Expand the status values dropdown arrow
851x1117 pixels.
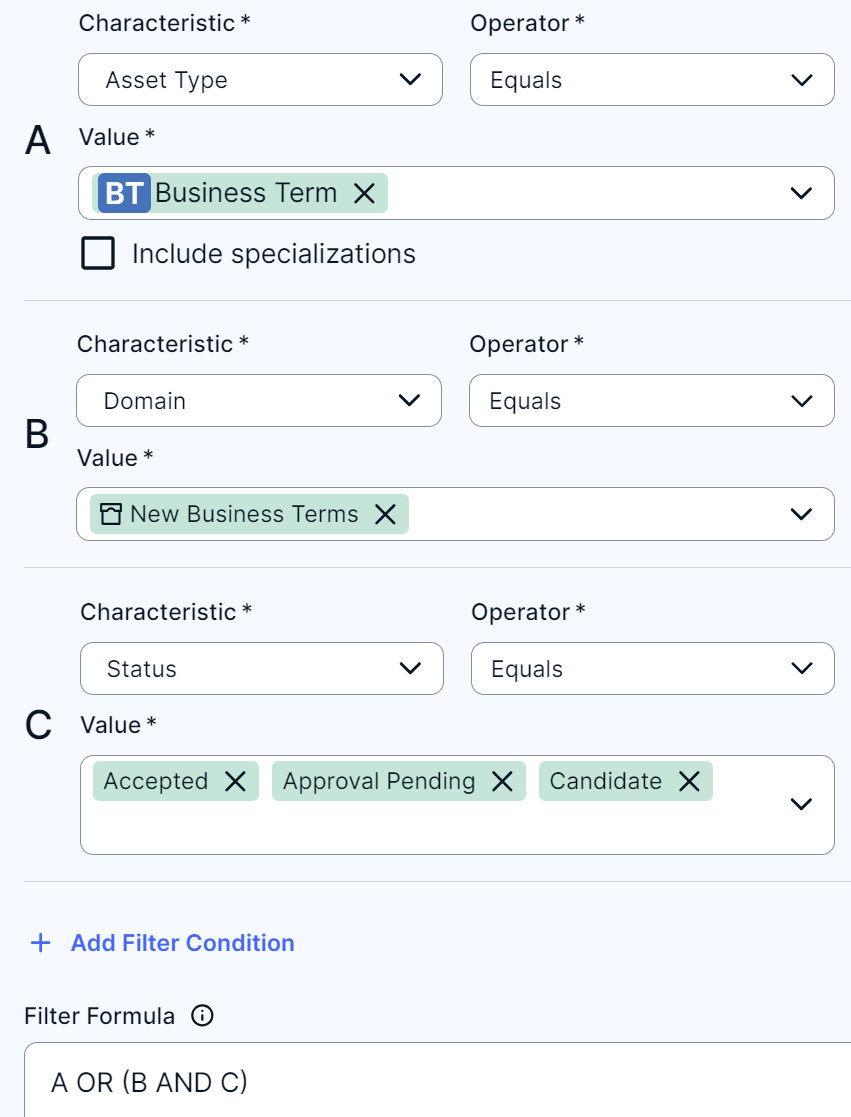coord(801,804)
